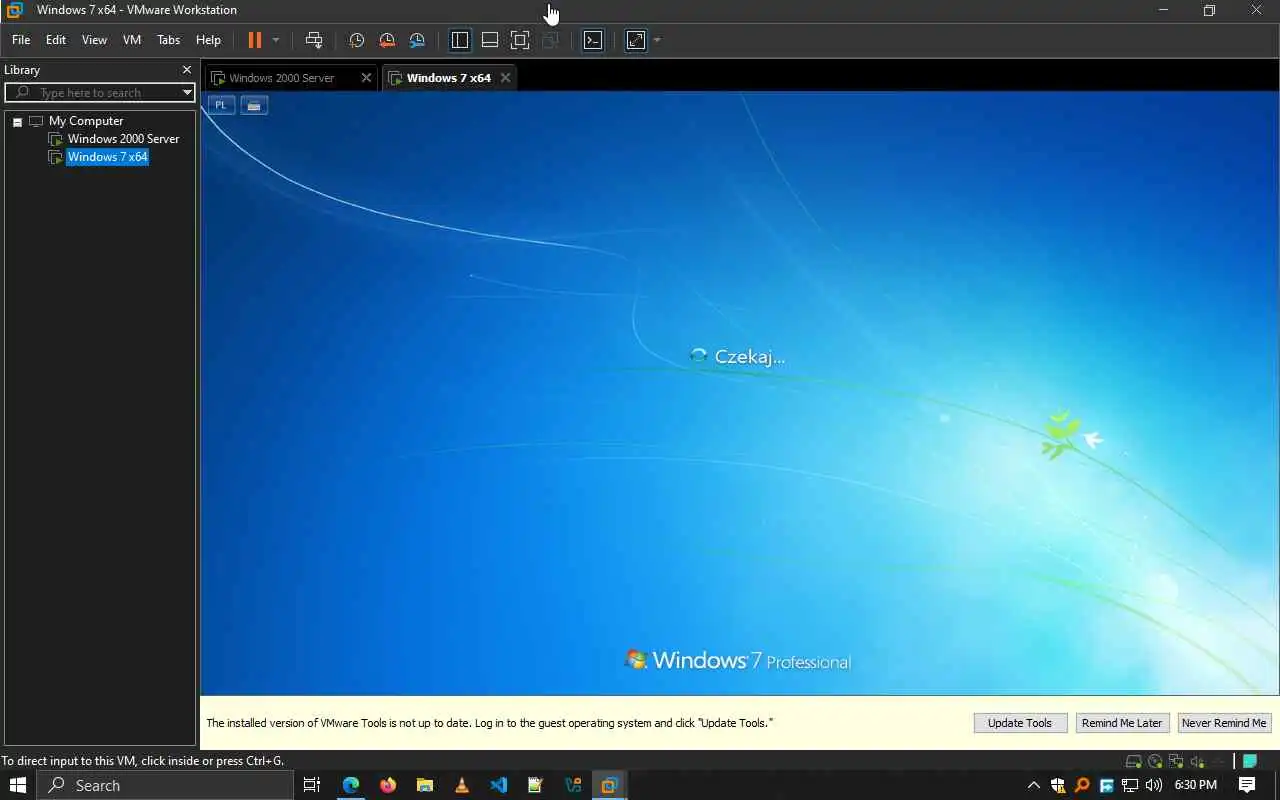
Task: Open Task View on the taskbar
Action: point(312,785)
